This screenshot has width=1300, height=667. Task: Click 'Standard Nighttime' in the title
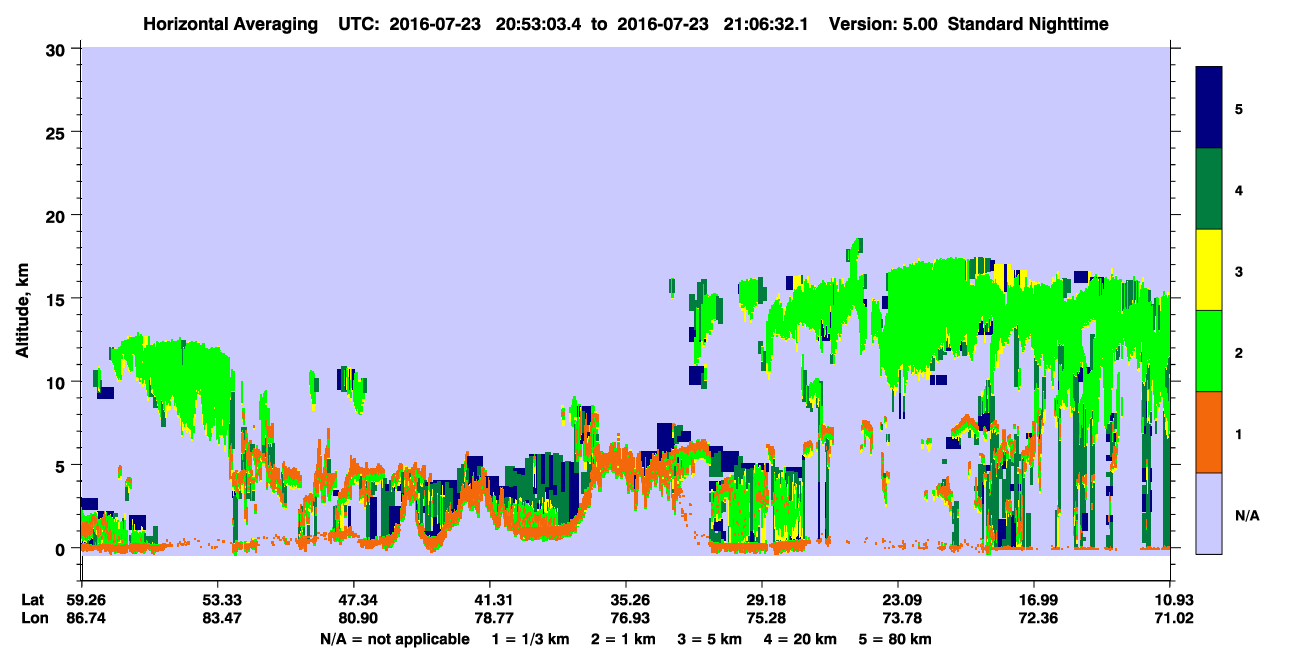pyautogui.click(x=1028, y=24)
